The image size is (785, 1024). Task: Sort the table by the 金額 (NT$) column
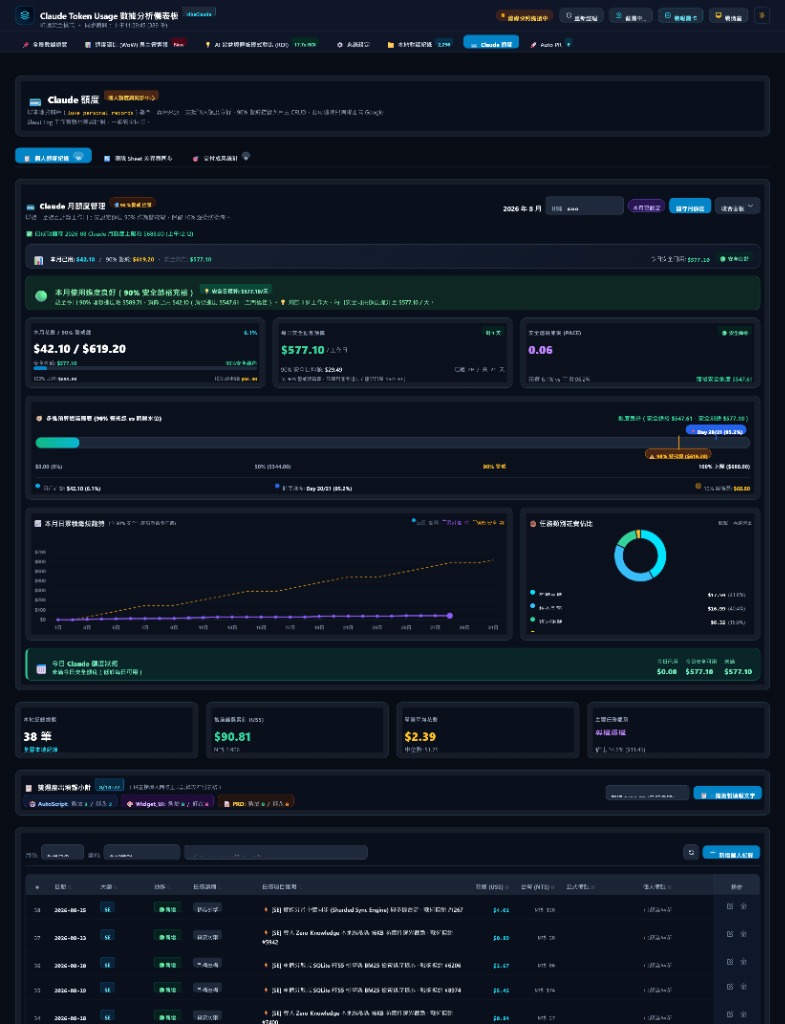pos(537,887)
